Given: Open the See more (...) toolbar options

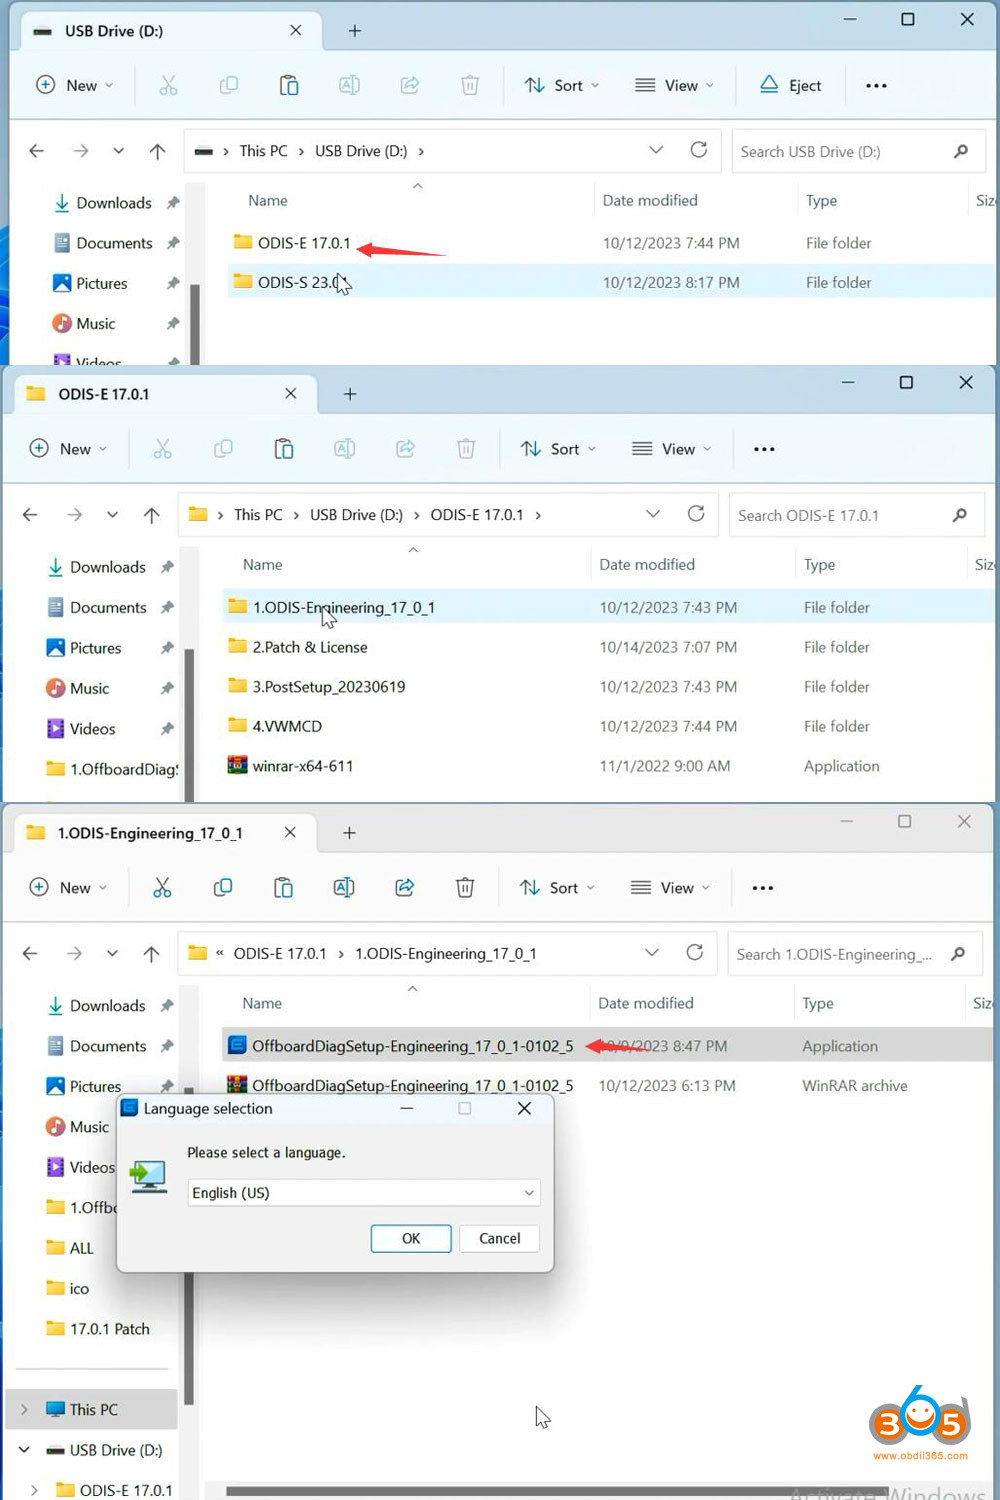Looking at the screenshot, I should 876,85.
